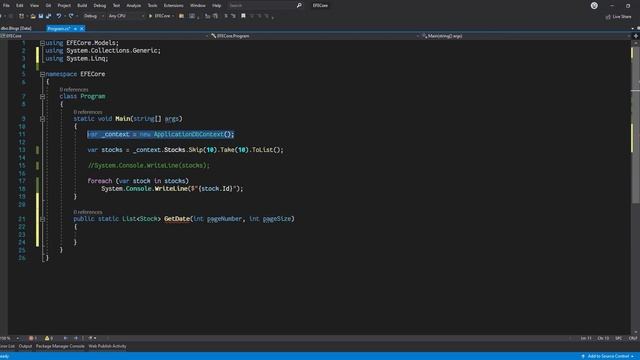Viewport: 640px width, 360px height.
Task: Open the Build menu
Action: point(82,6)
